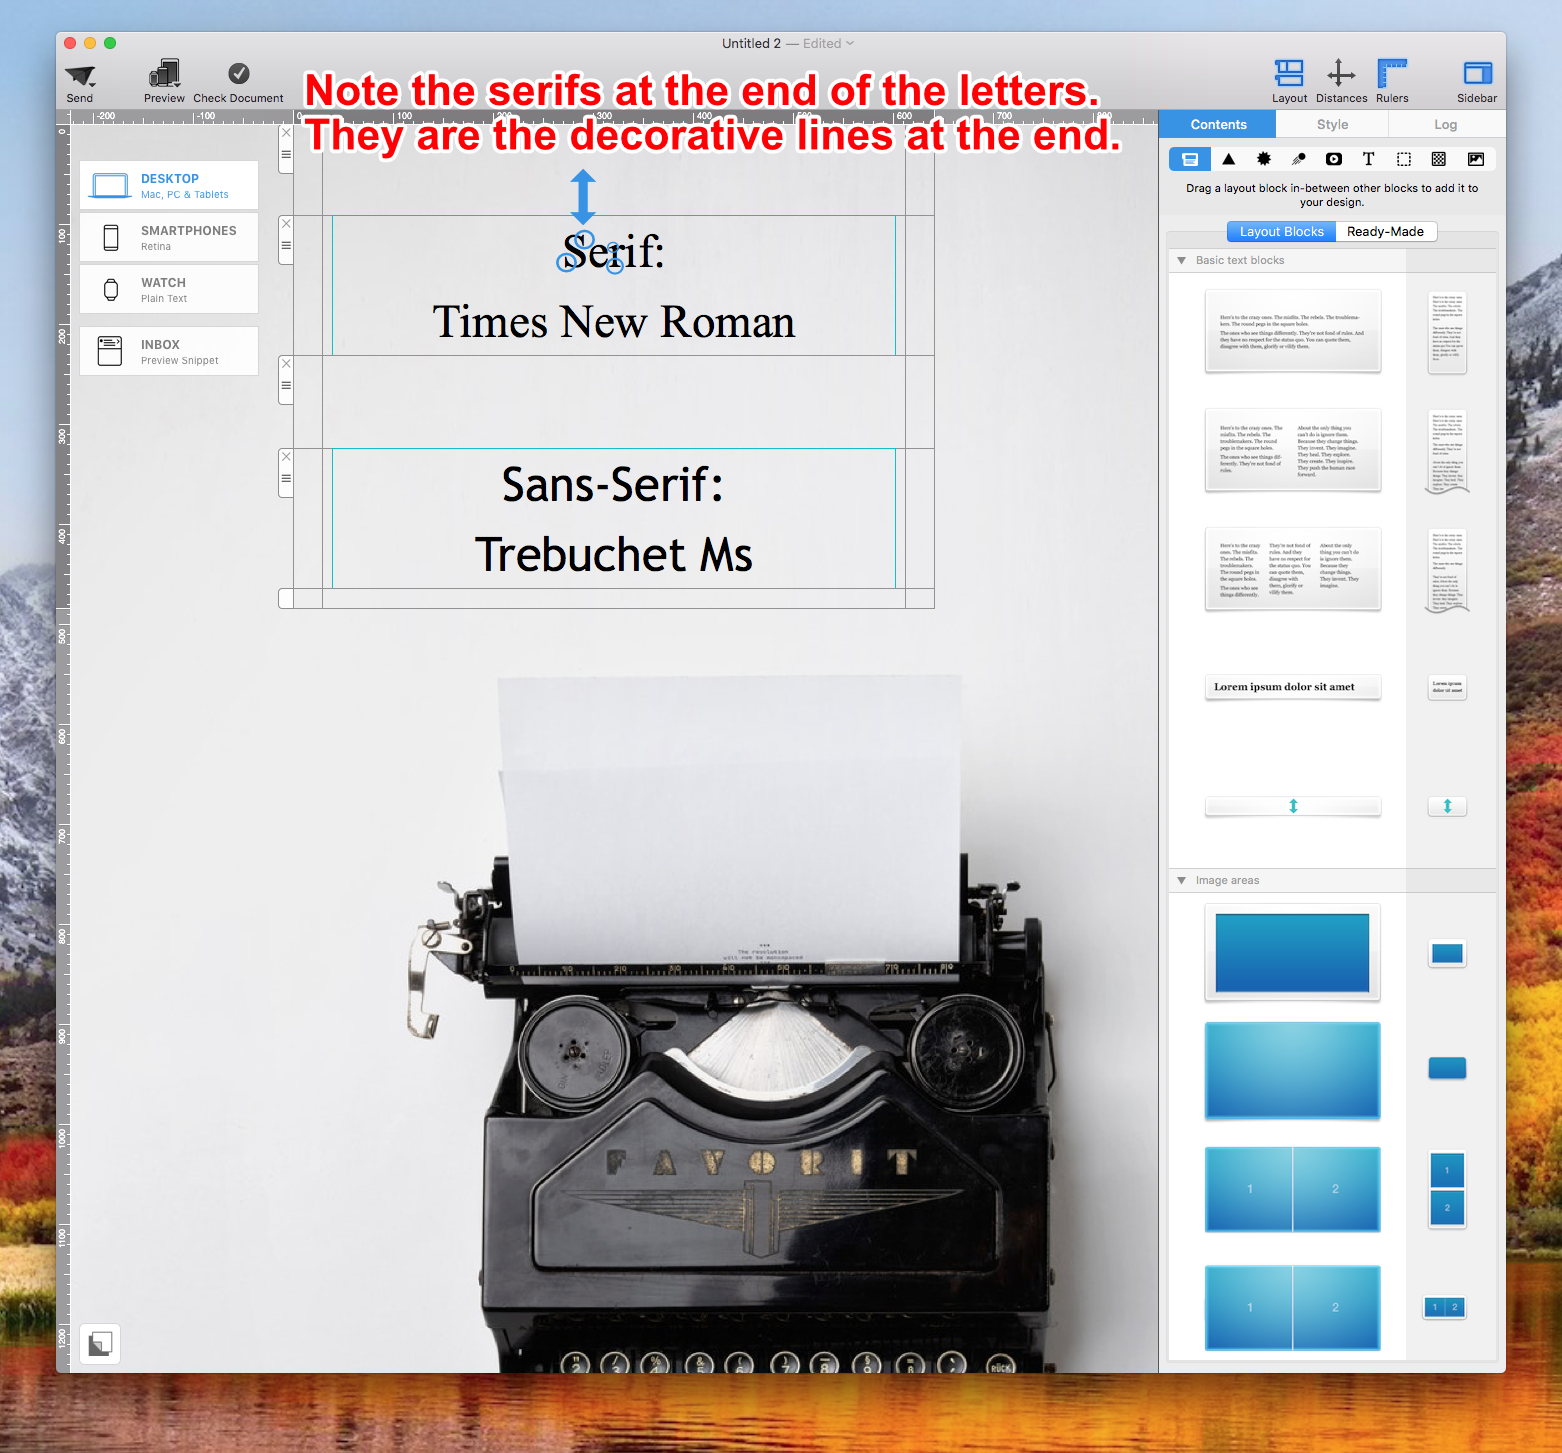1562x1453 pixels.
Task: Switch to the Contents tab
Action: [1218, 124]
